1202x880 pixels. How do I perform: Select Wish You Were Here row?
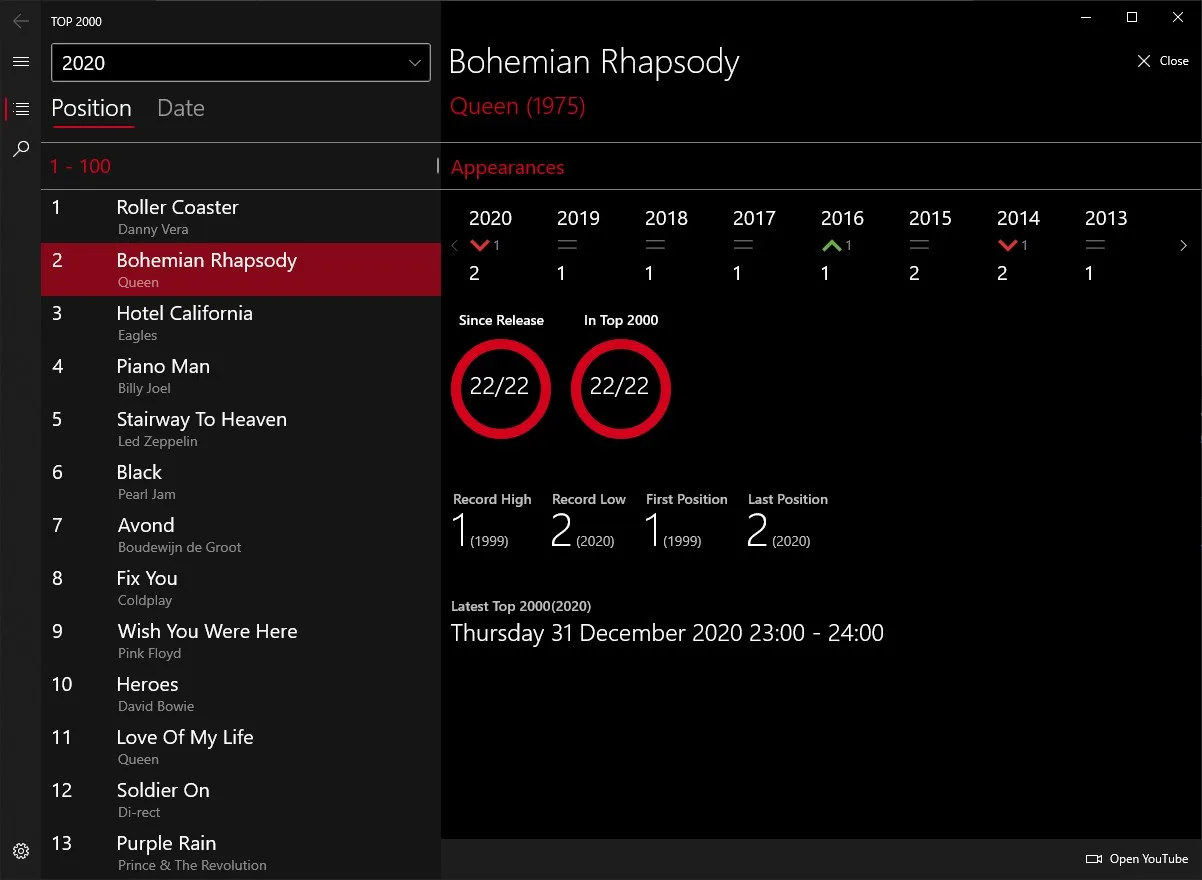tap(241, 640)
